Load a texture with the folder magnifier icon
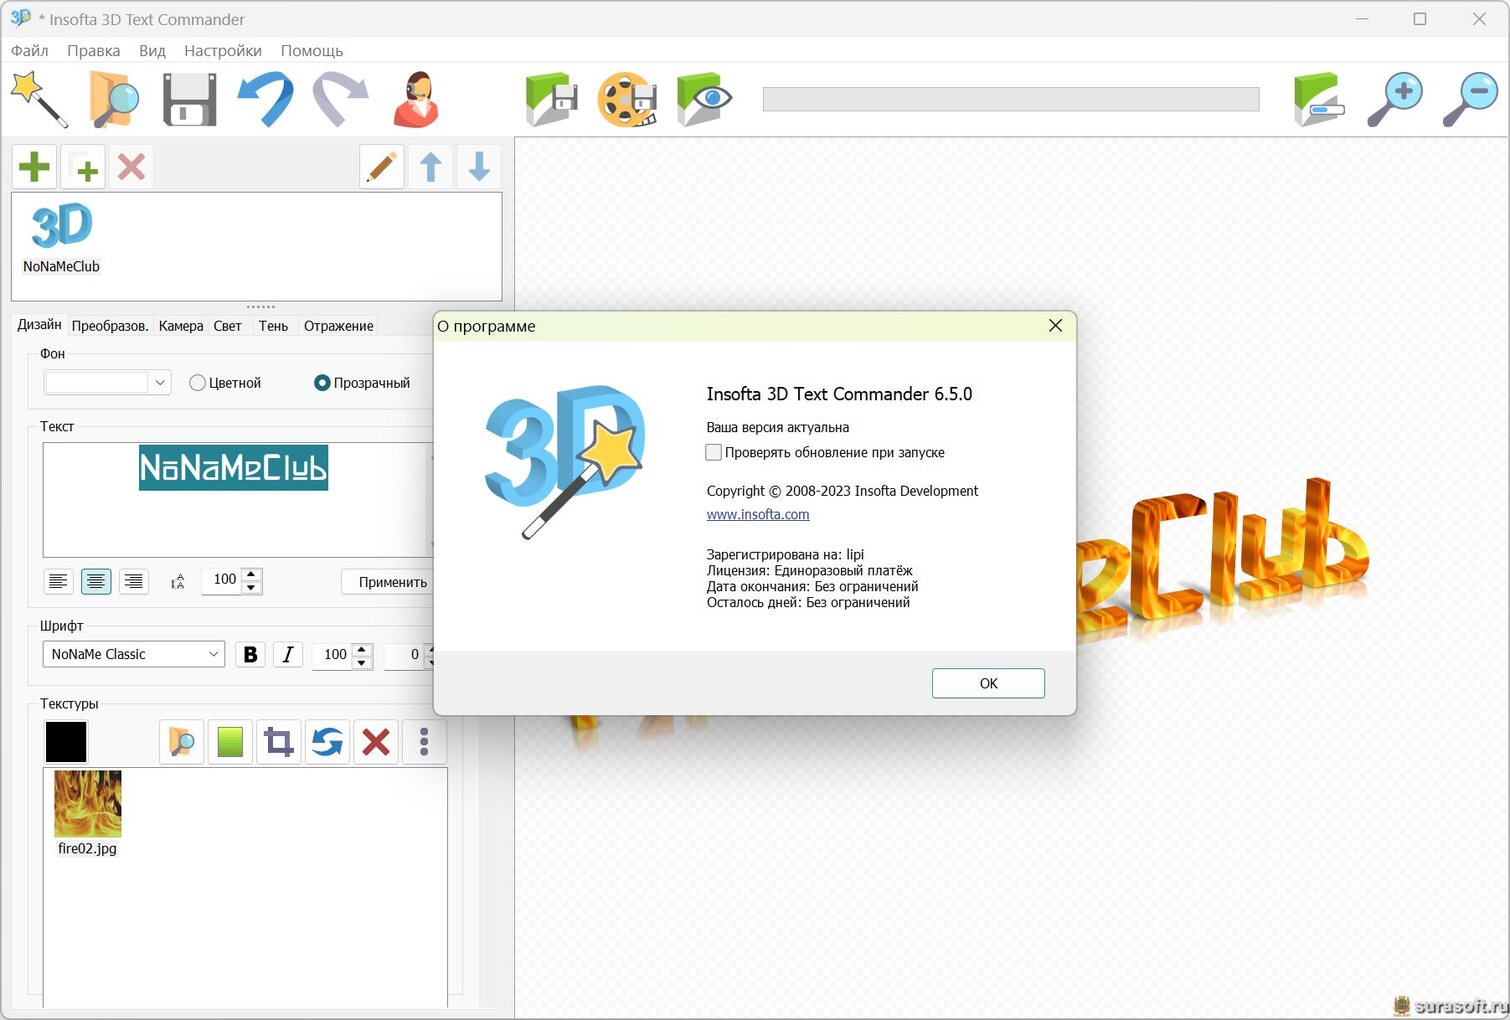The width and height of the screenshot is (1510, 1020). [182, 742]
